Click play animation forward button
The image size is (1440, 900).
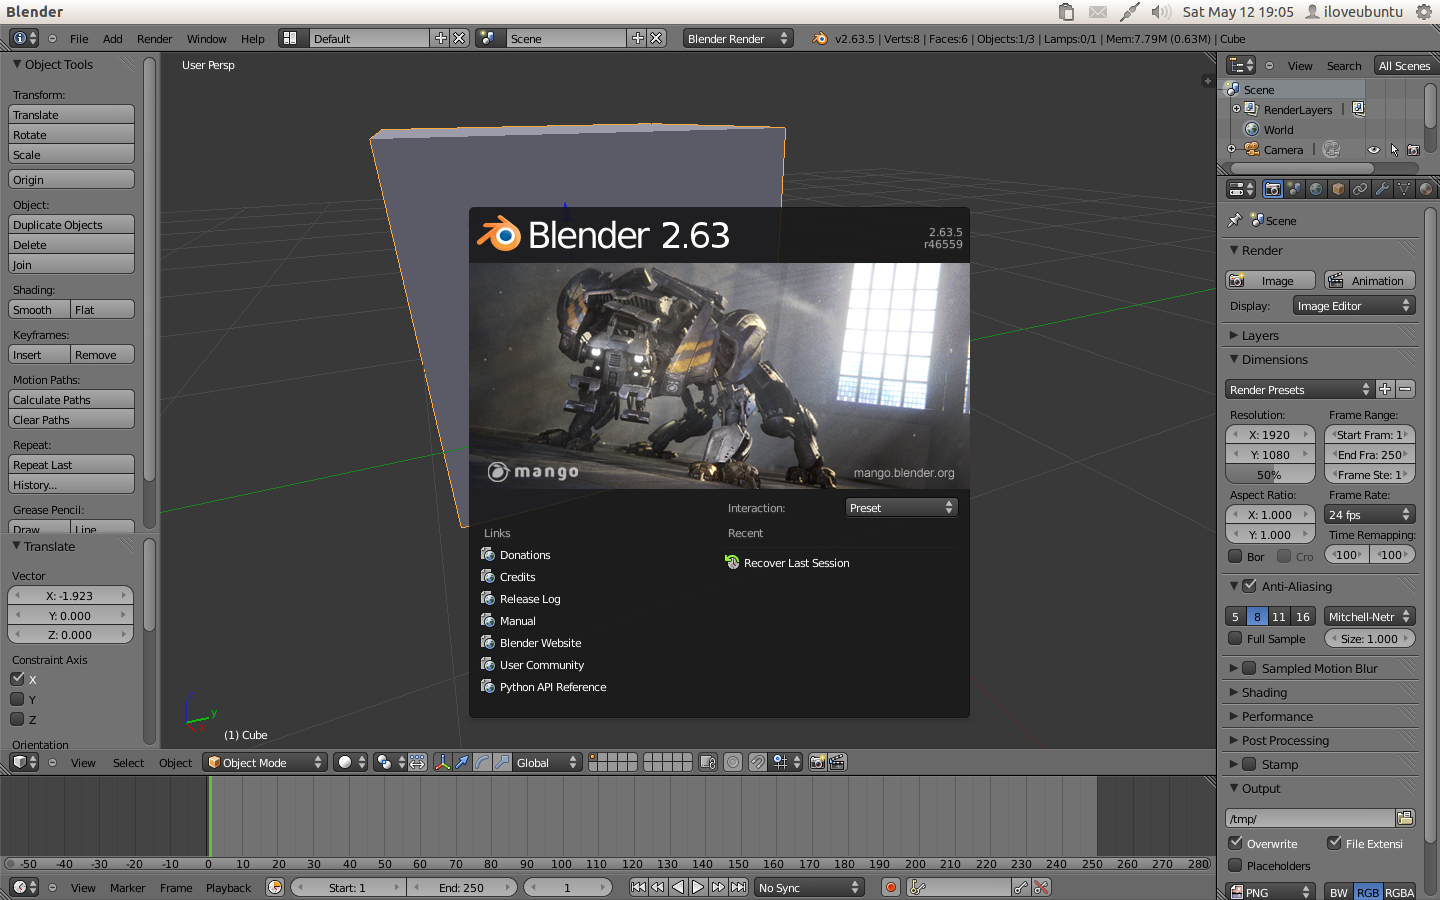(x=698, y=887)
